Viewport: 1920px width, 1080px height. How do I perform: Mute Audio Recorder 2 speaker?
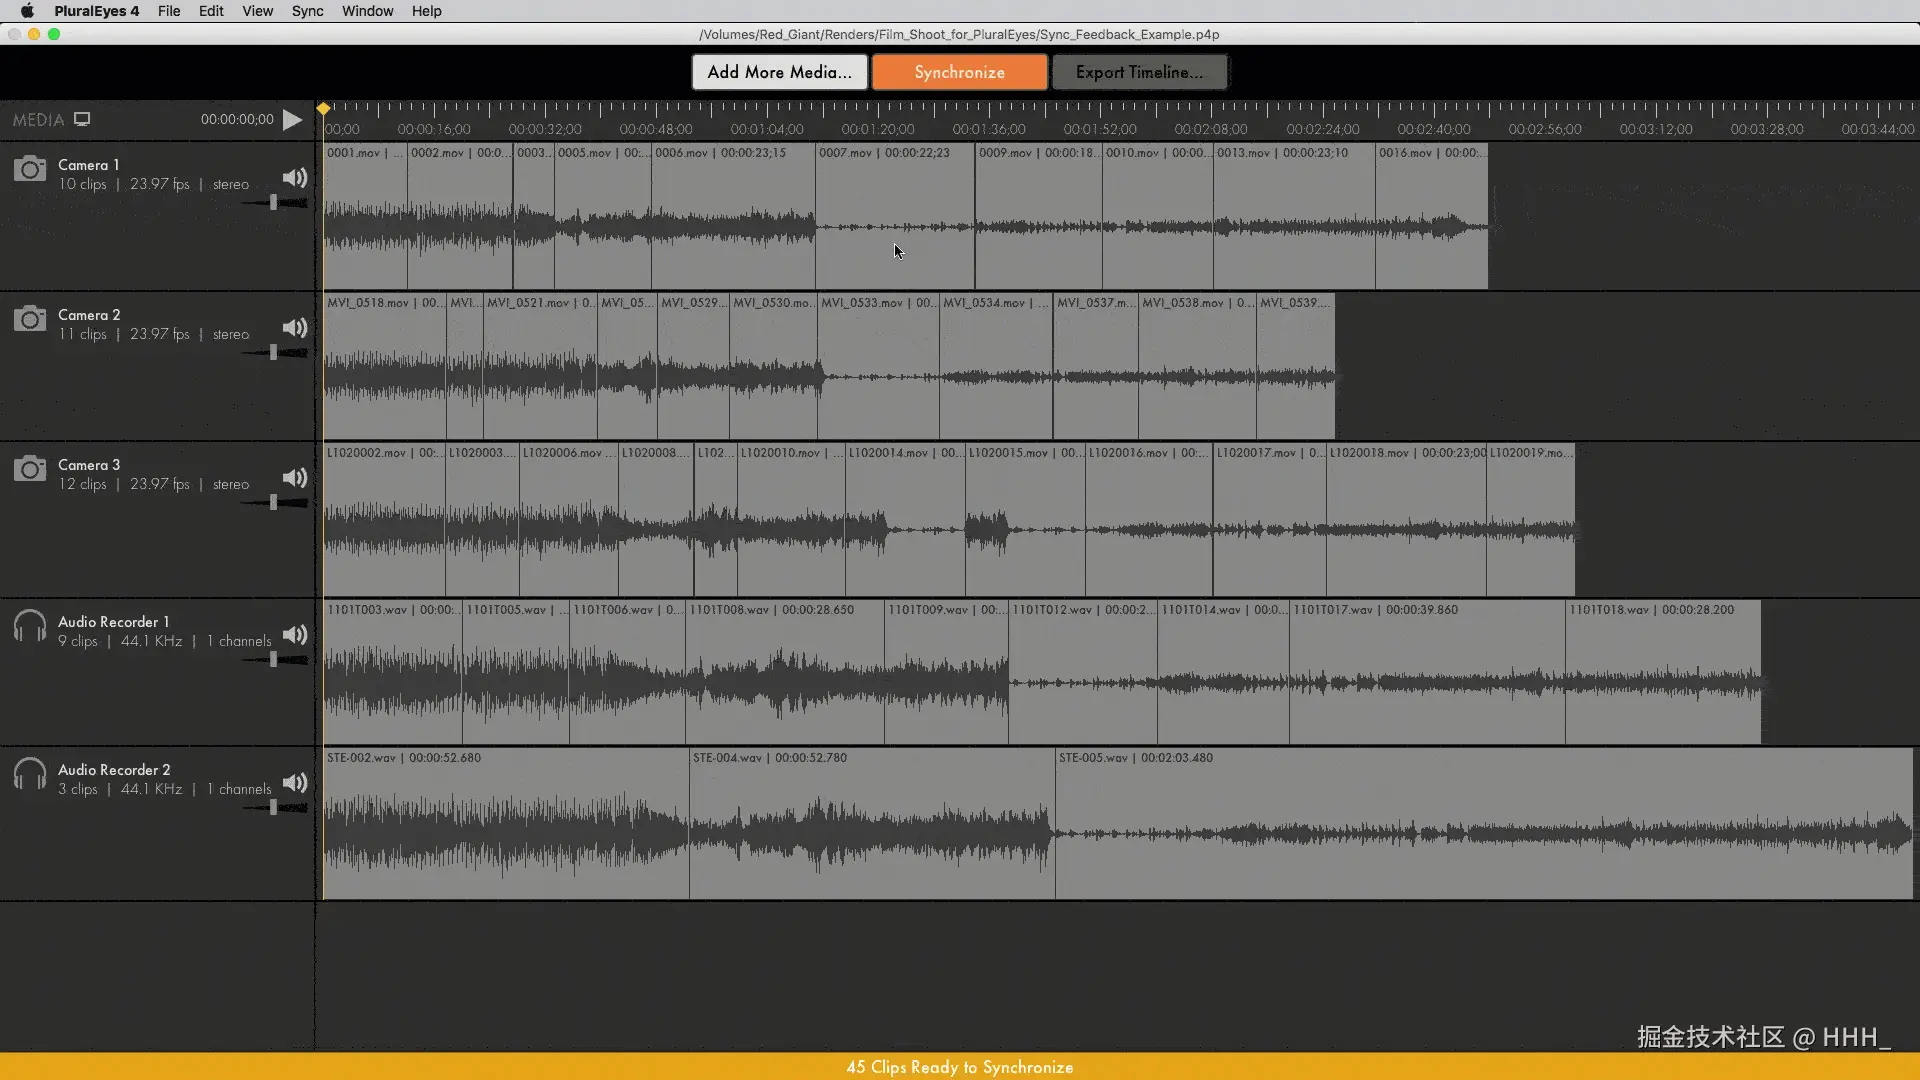[x=294, y=783]
